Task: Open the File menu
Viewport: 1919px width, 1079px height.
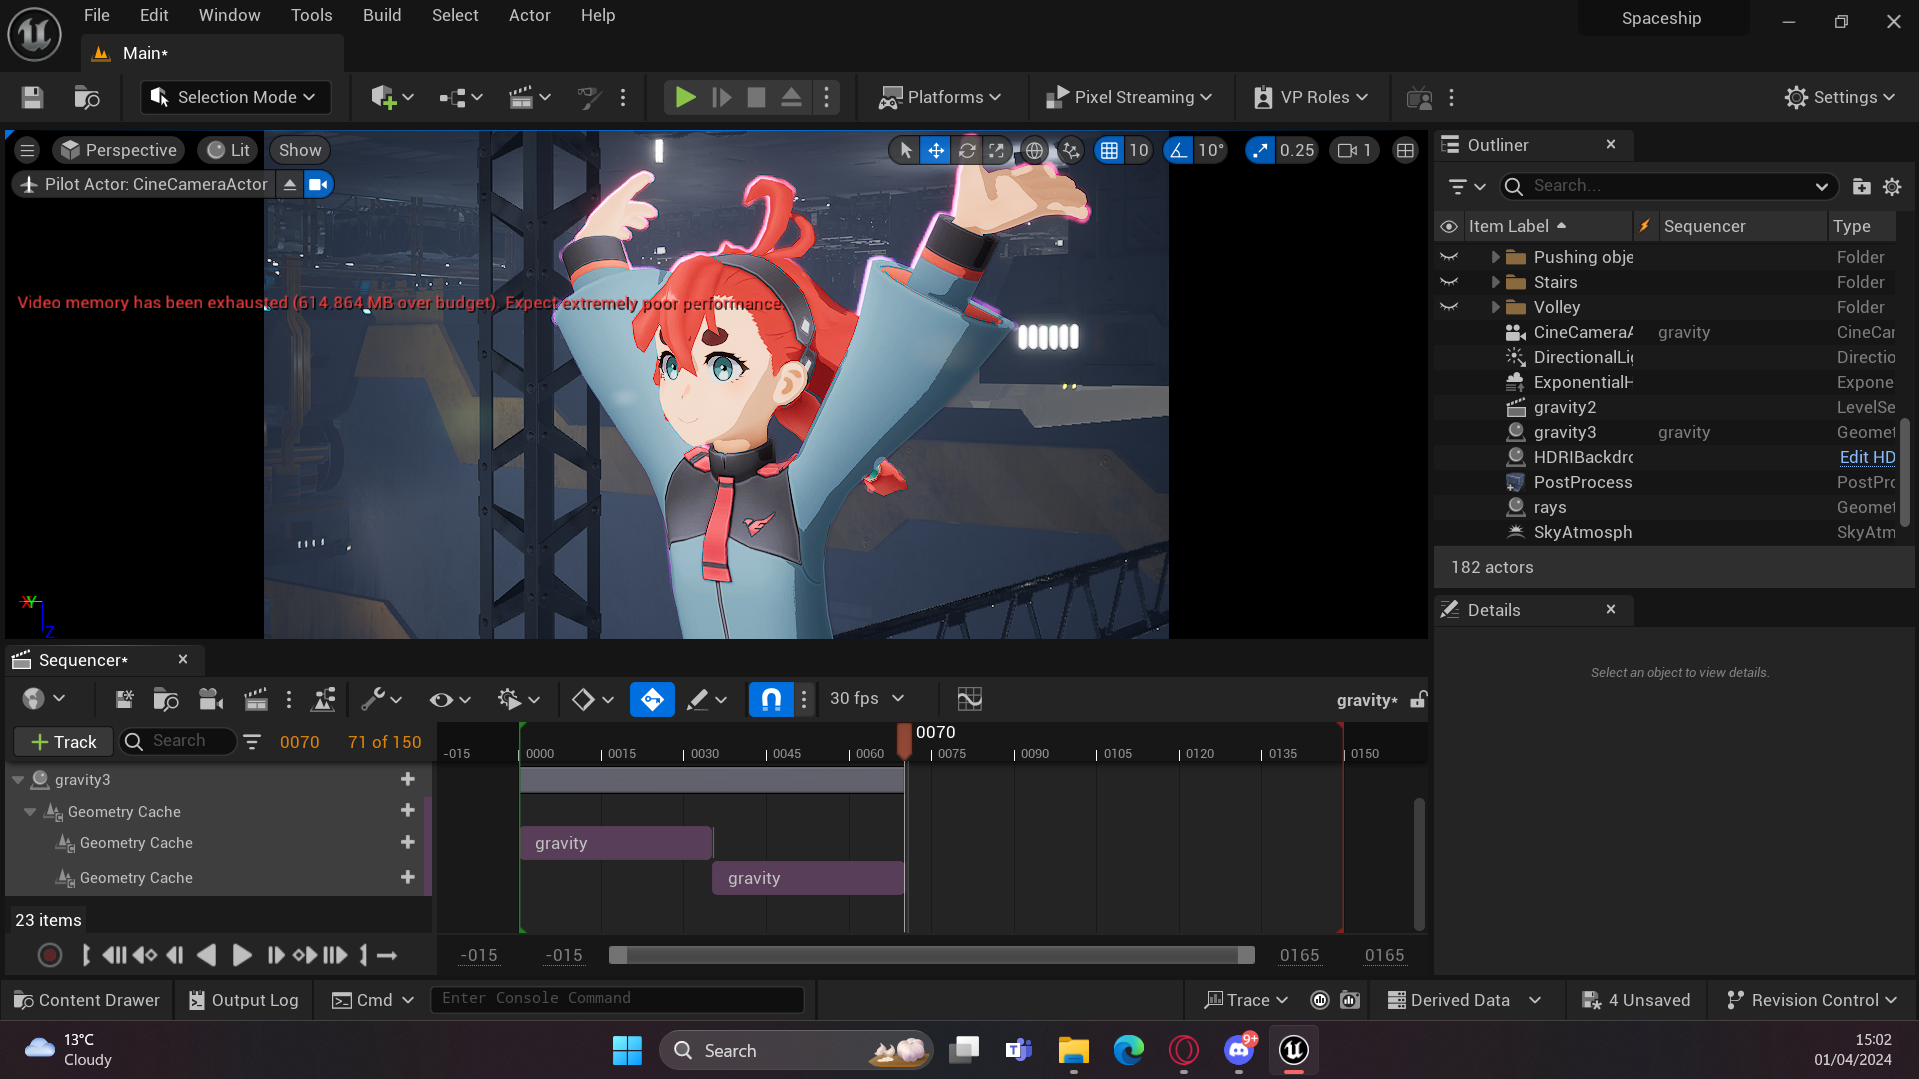Action: tap(97, 15)
